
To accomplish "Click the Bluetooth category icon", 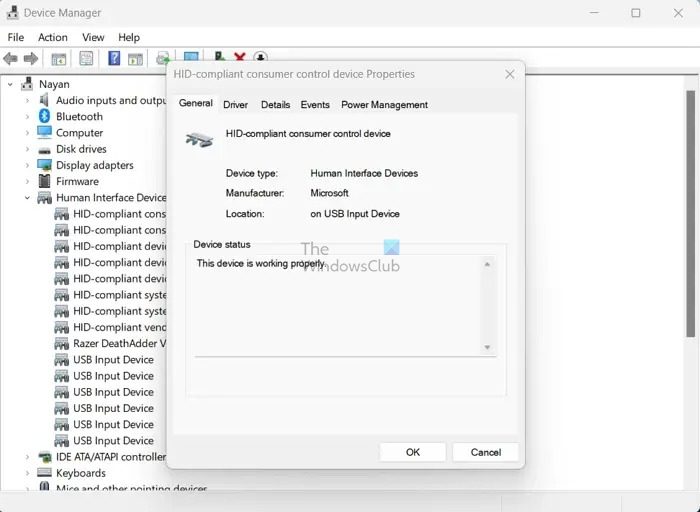I will (44, 116).
